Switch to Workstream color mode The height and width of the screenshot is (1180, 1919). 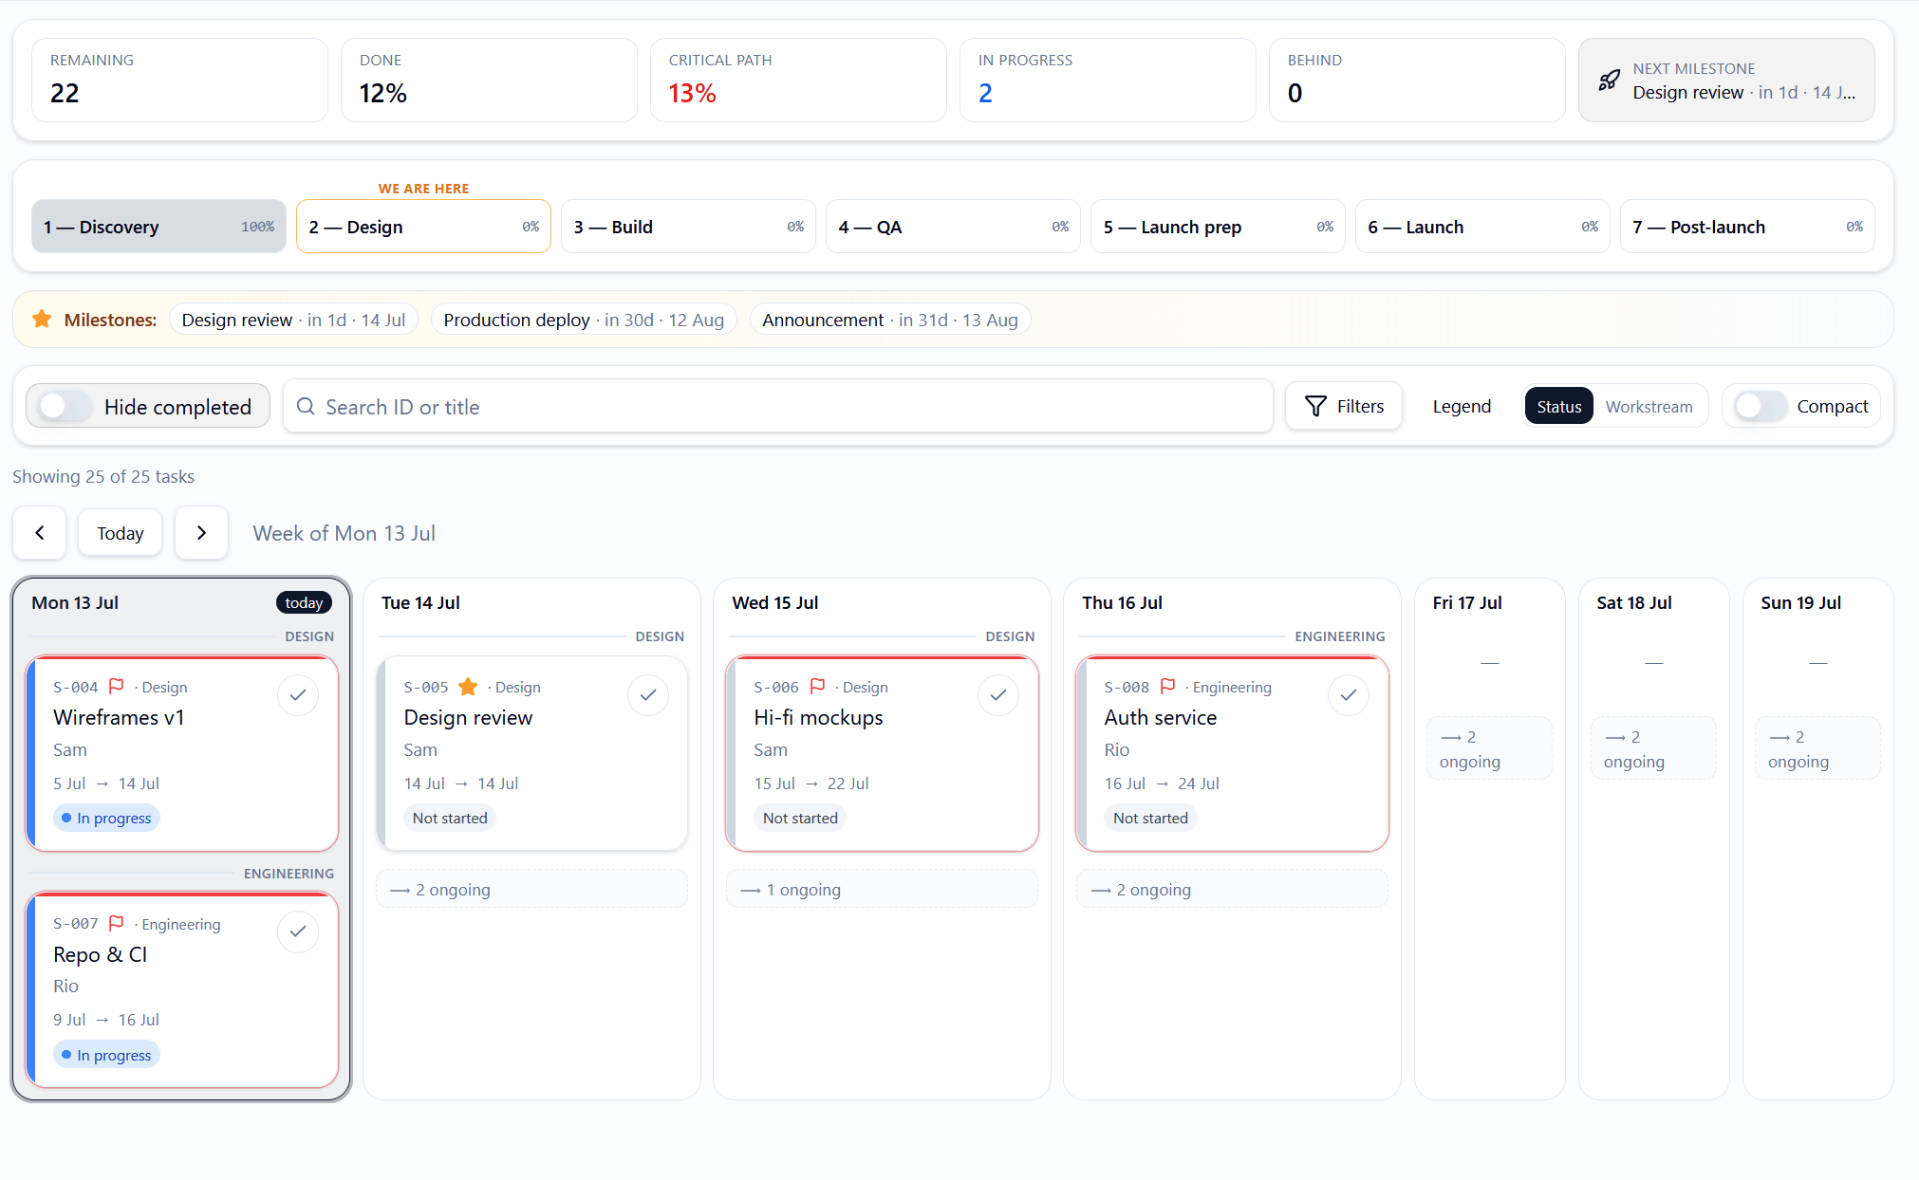pos(1649,406)
